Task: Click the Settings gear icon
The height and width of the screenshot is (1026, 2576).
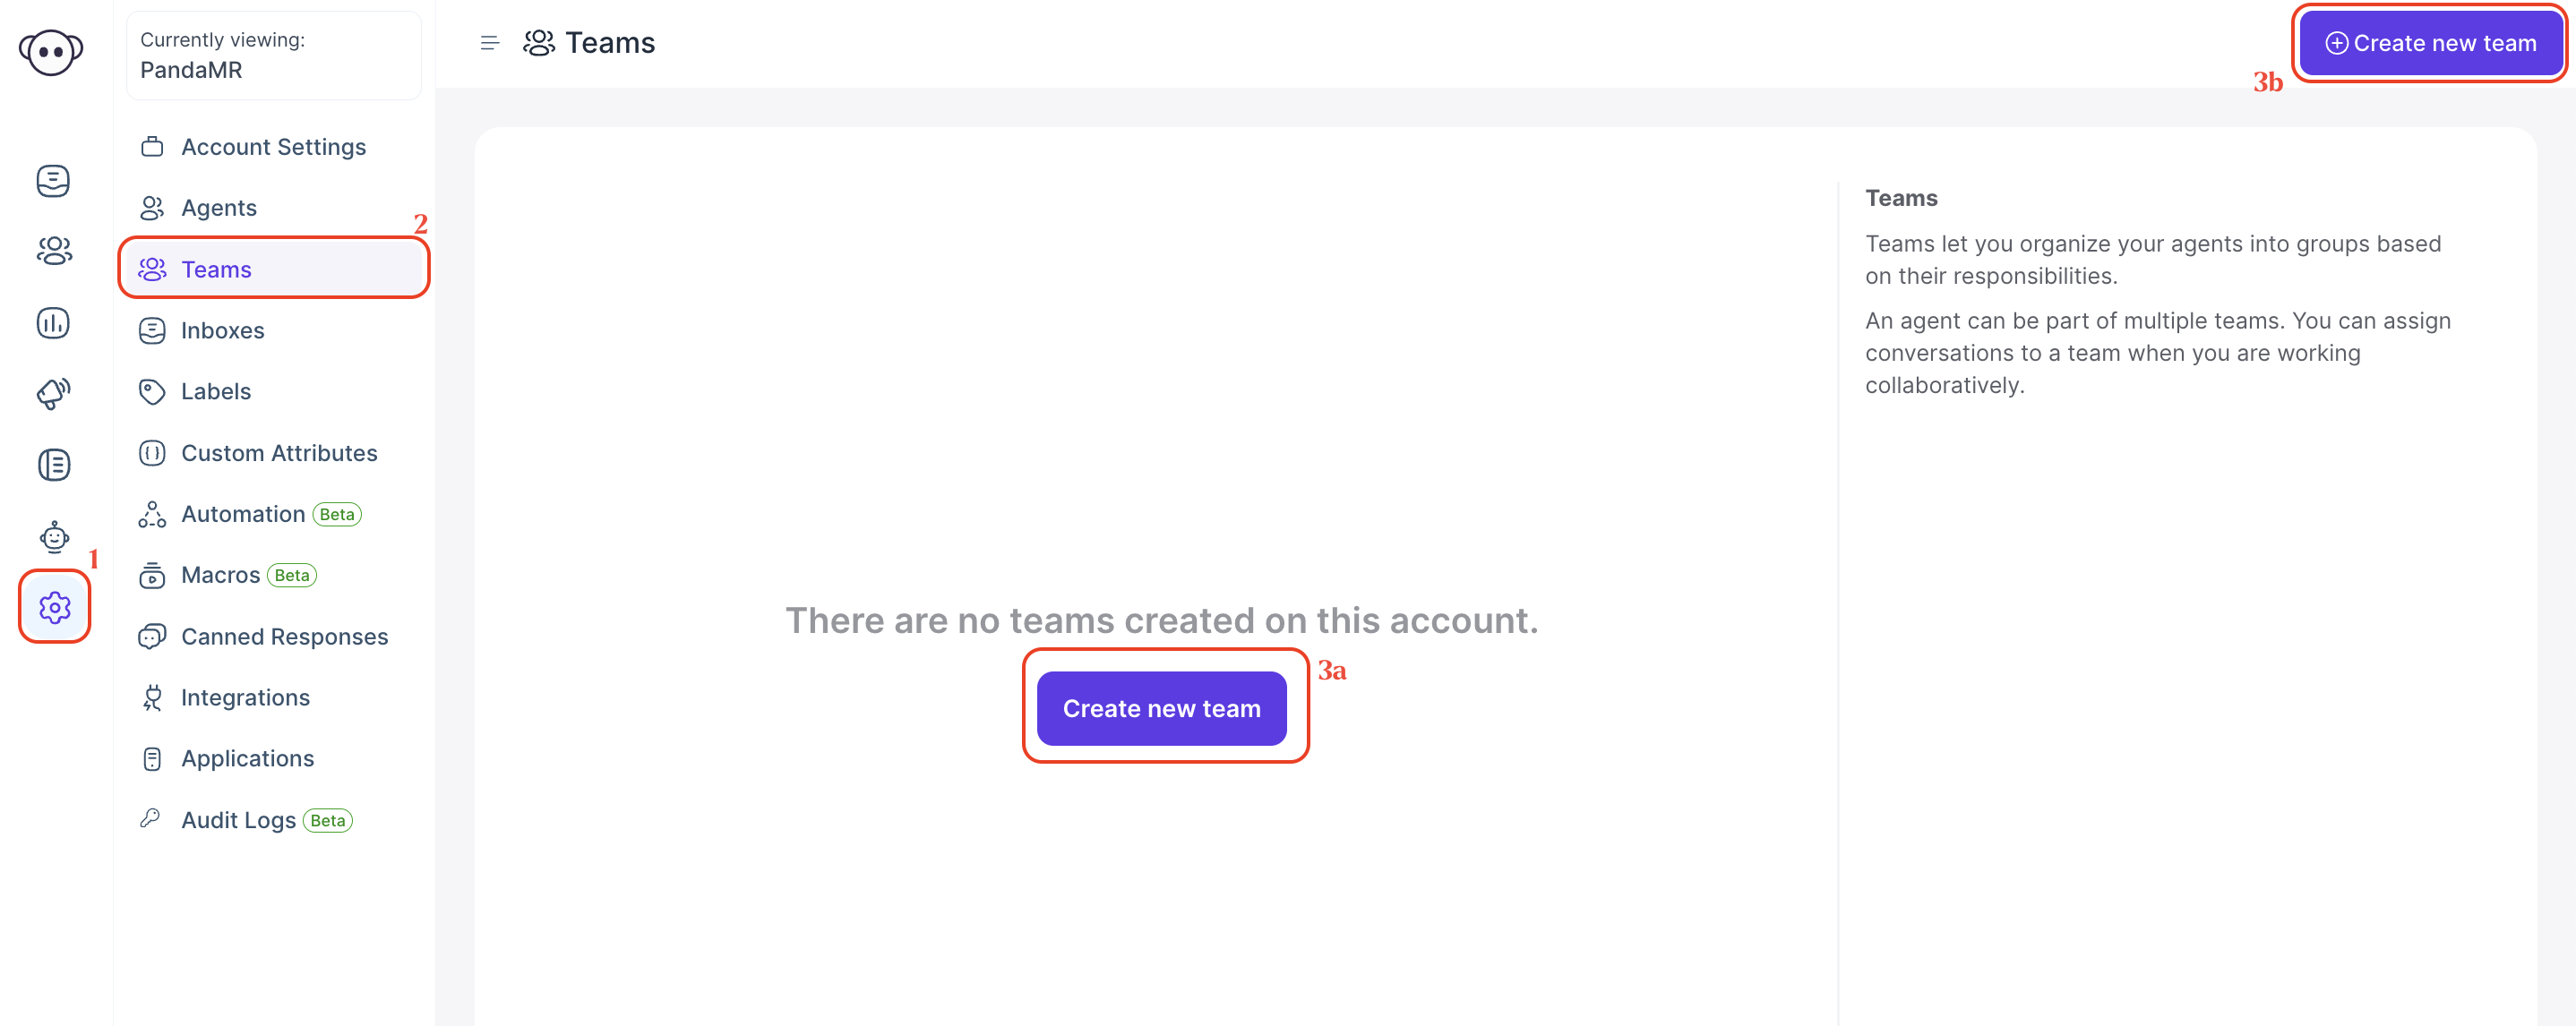Action: coord(53,604)
